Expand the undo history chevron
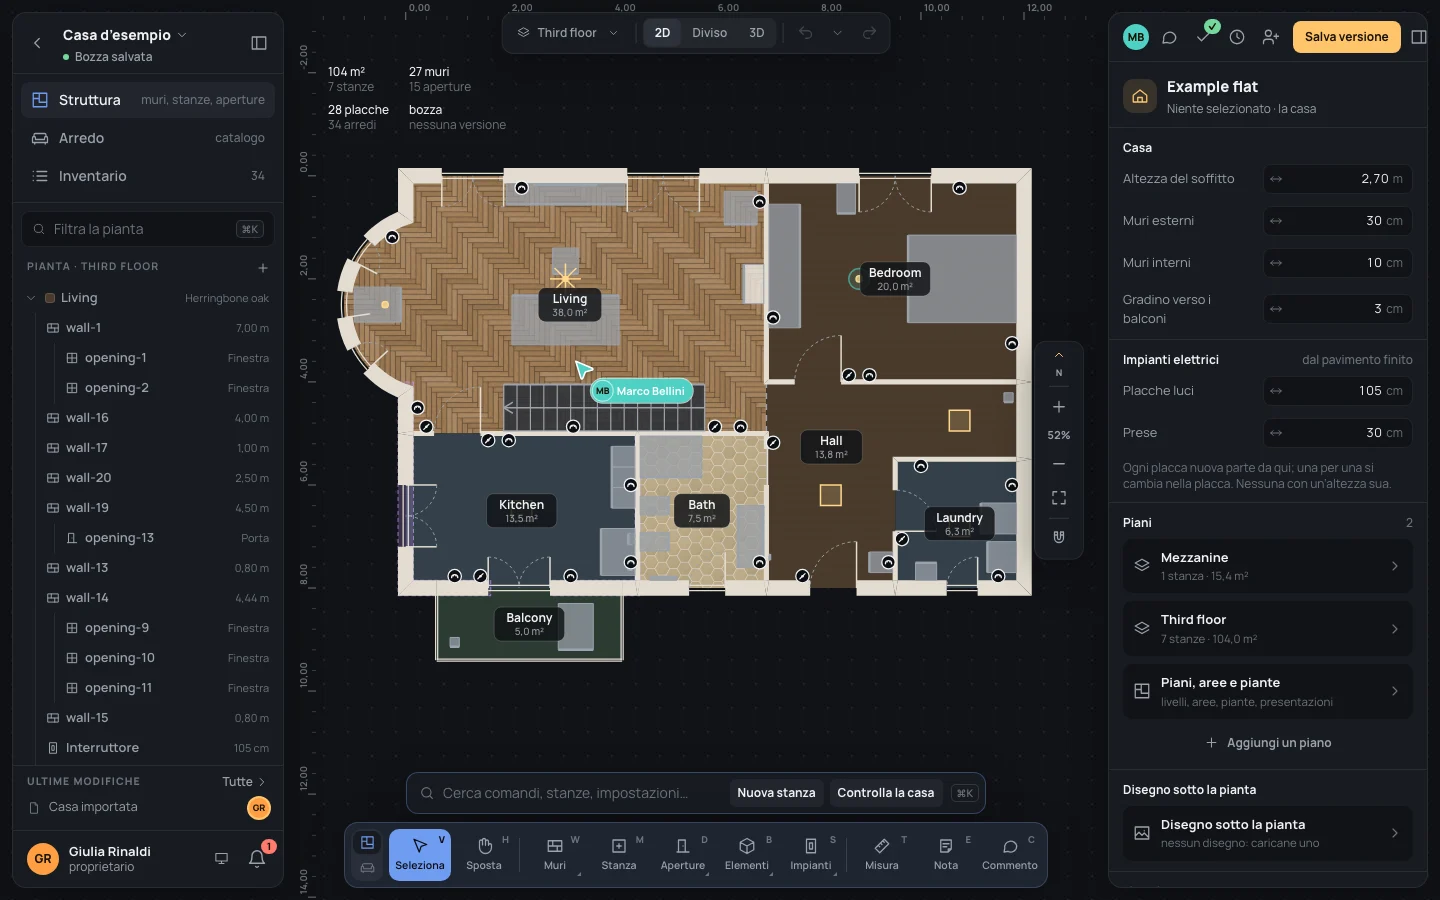The image size is (1440, 900). pyautogui.click(x=838, y=33)
